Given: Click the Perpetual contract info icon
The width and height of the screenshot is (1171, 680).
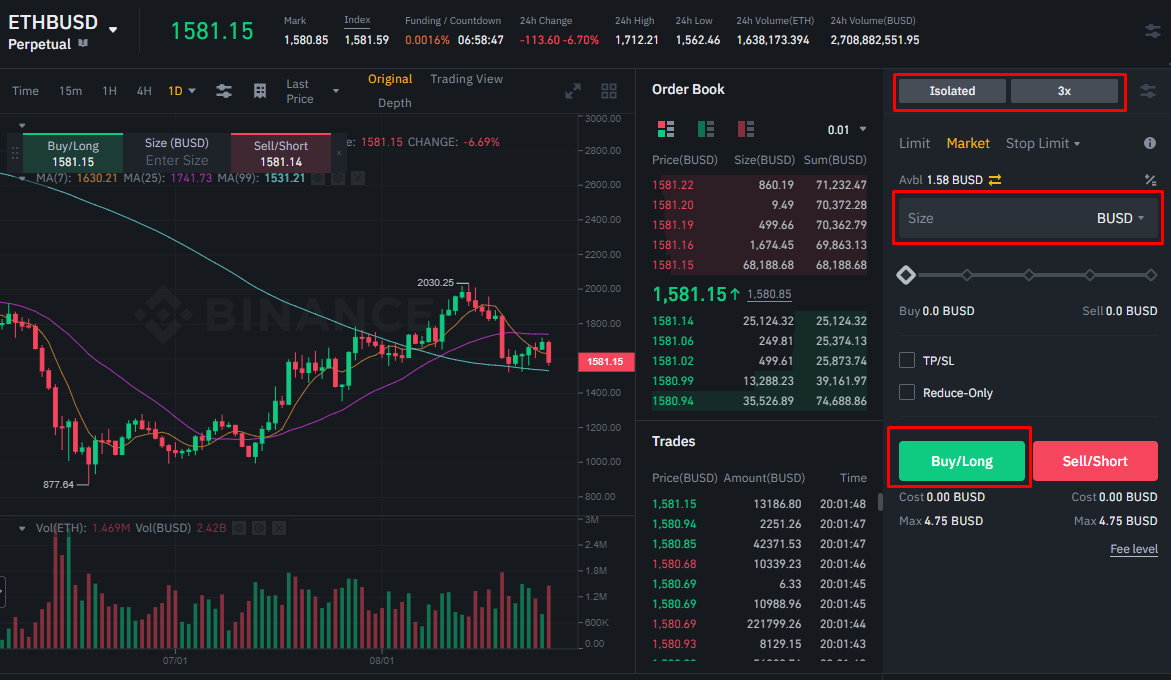Looking at the screenshot, I should tap(83, 44).
